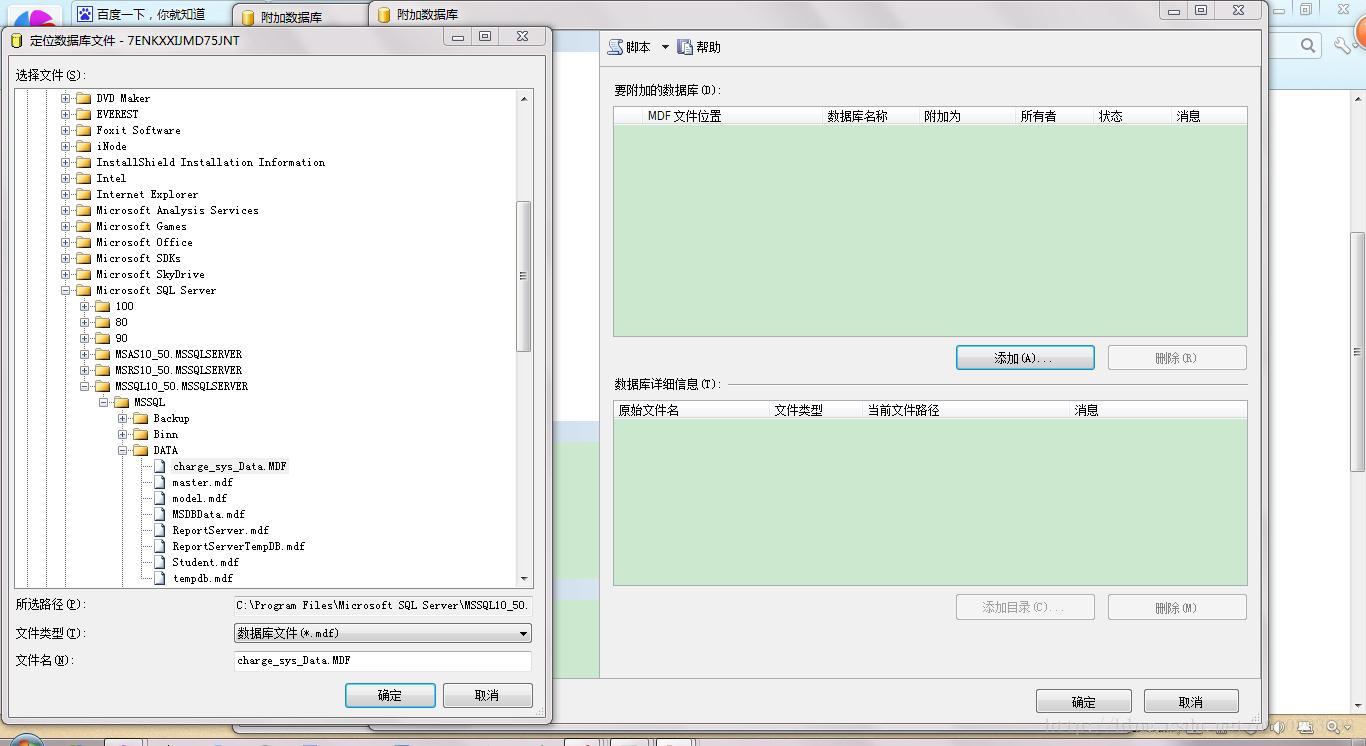Click the 文件类型 dropdown arrow button
1366x746 pixels.
[523, 633]
